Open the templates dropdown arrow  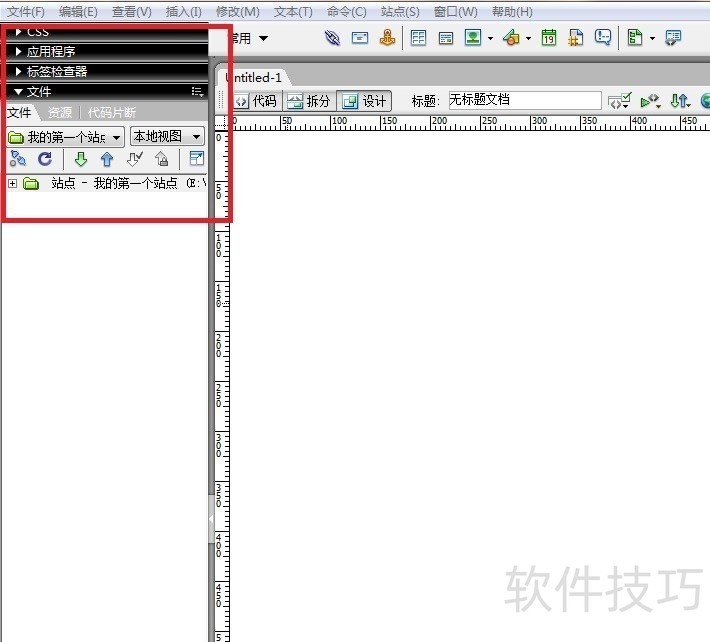[652, 38]
